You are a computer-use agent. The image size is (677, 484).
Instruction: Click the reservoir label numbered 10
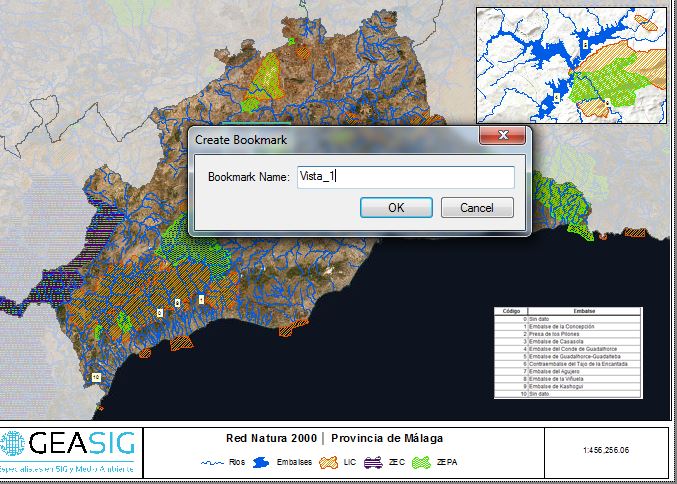pos(95,377)
